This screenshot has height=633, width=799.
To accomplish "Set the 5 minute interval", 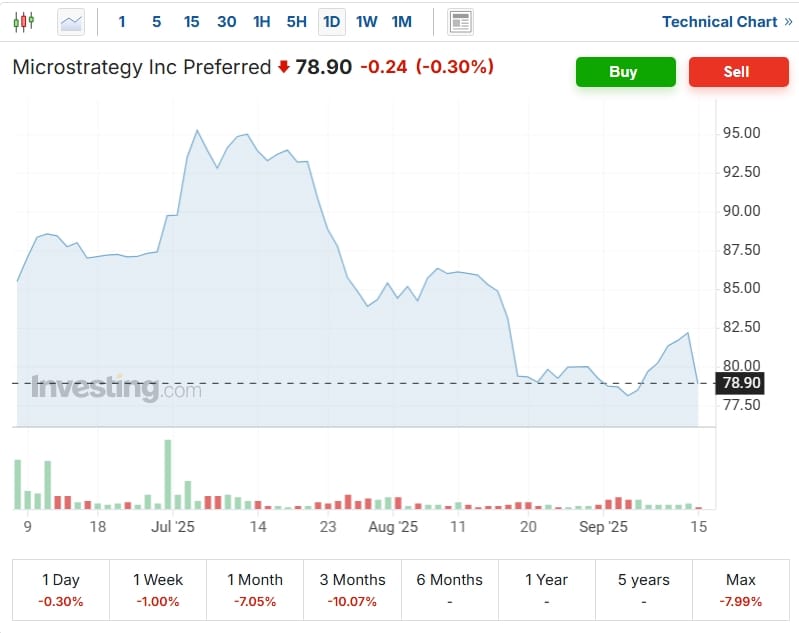I will click(156, 22).
